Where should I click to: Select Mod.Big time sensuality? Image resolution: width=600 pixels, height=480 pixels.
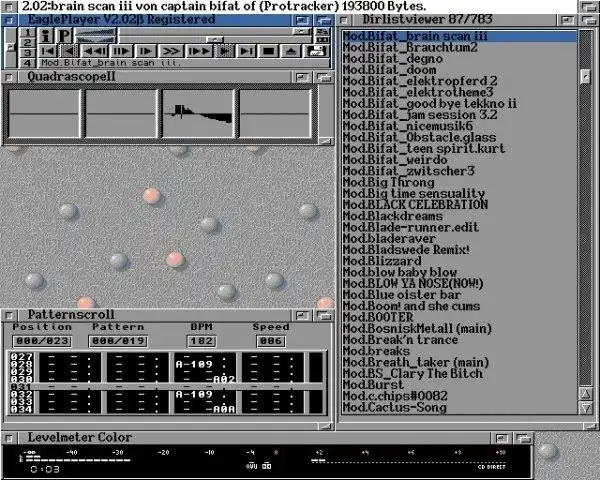pyautogui.click(x=459, y=193)
